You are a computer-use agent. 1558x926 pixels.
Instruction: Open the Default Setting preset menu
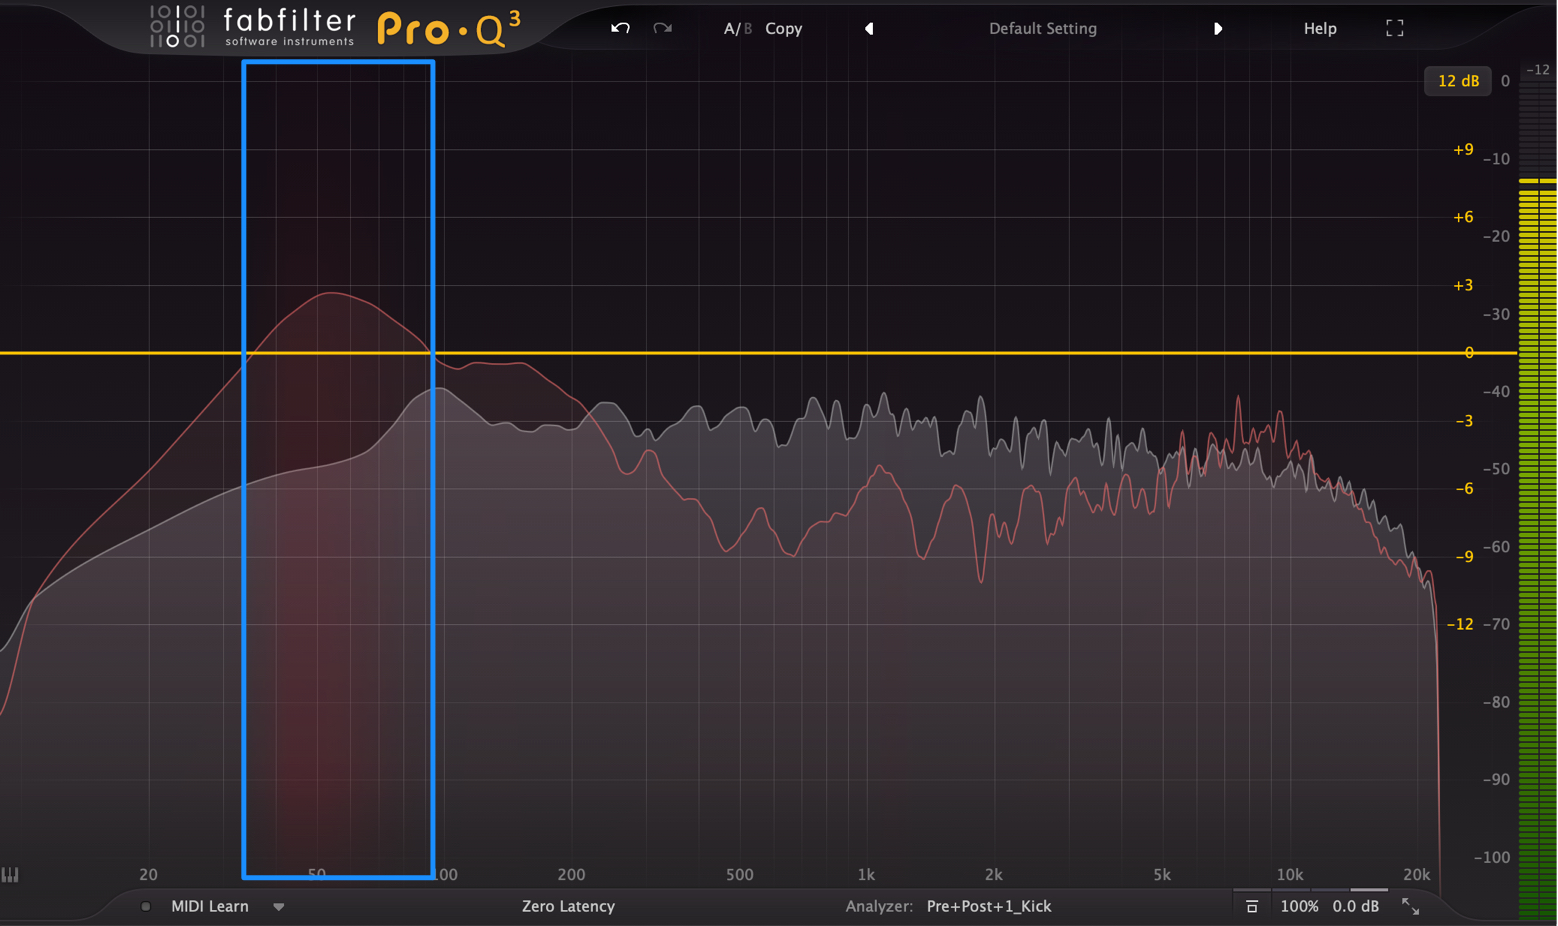[x=1043, y=29]
